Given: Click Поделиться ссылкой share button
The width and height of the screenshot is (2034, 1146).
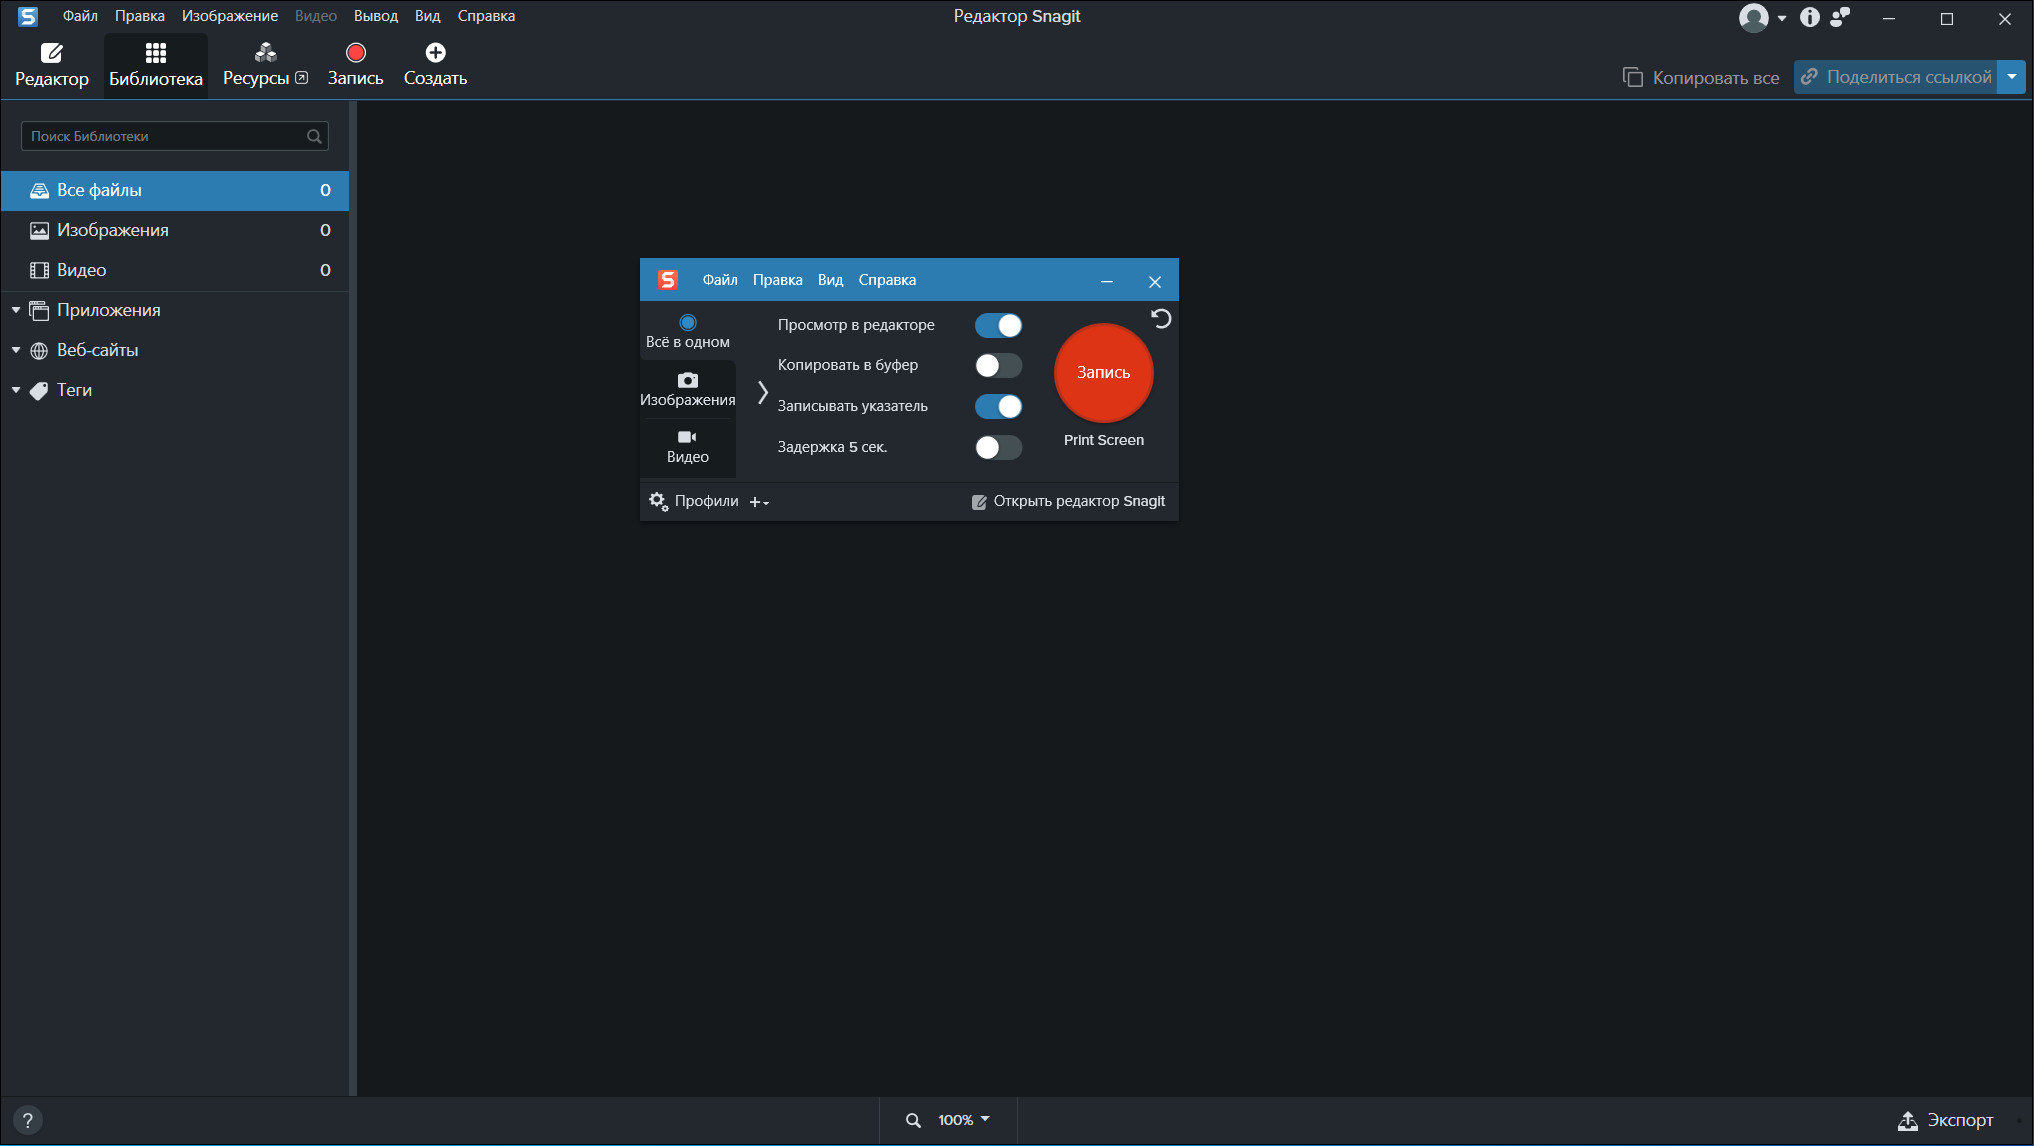Looking at the screenshot, I should (x=1896, y=77).
